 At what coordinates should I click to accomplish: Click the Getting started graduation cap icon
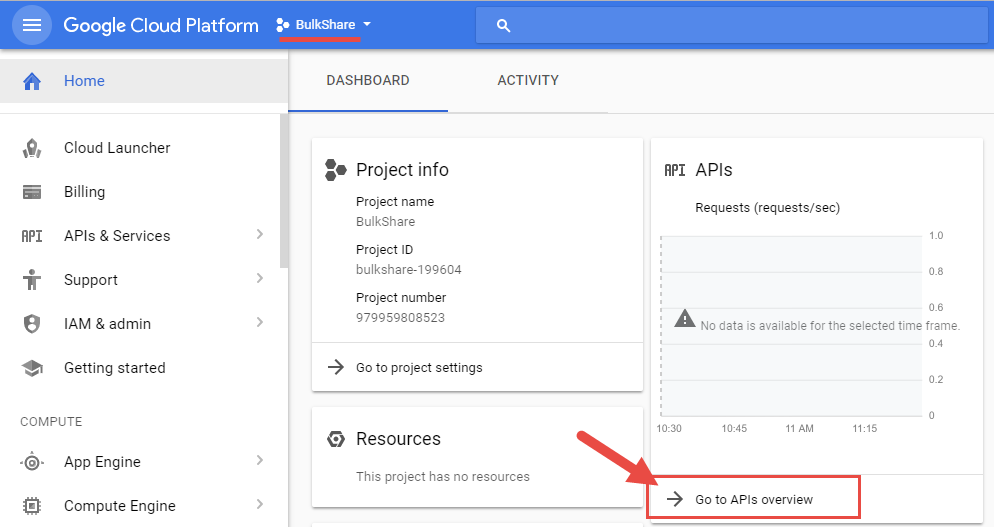(32, 368)
